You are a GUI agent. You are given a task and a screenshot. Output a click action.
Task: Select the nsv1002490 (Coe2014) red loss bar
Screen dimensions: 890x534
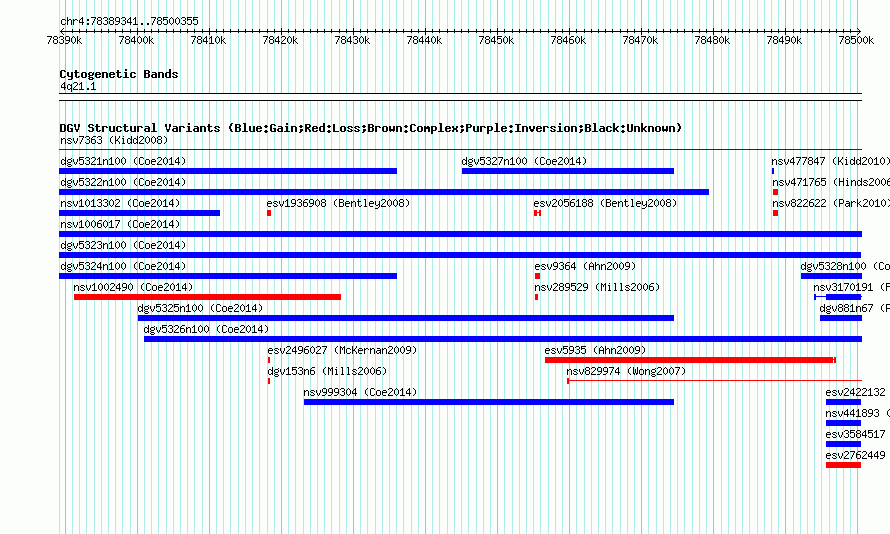coord(208,297)
